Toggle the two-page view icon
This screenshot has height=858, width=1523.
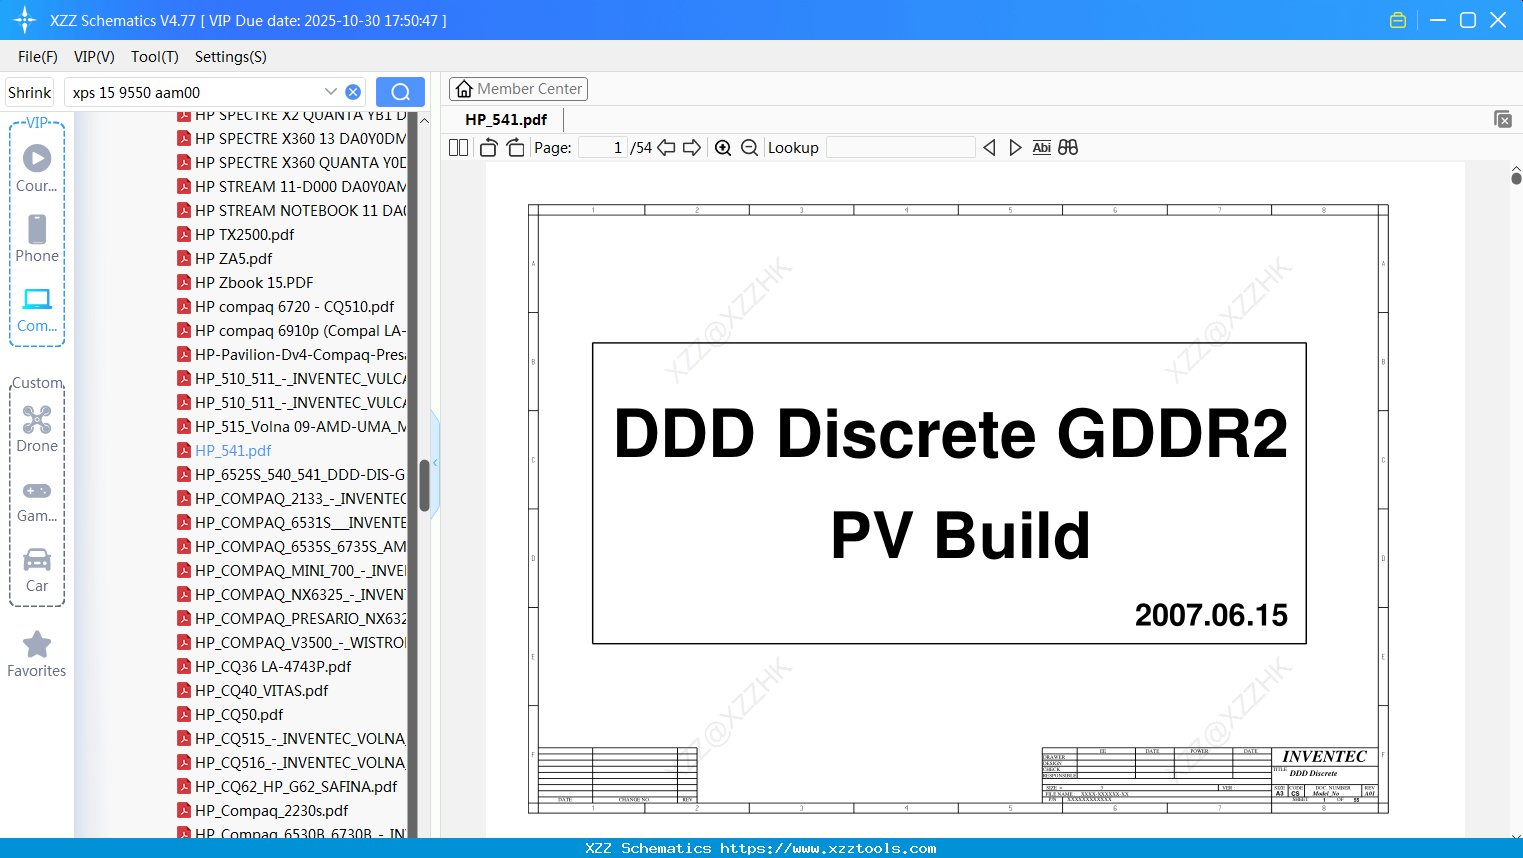click(459, 148)
